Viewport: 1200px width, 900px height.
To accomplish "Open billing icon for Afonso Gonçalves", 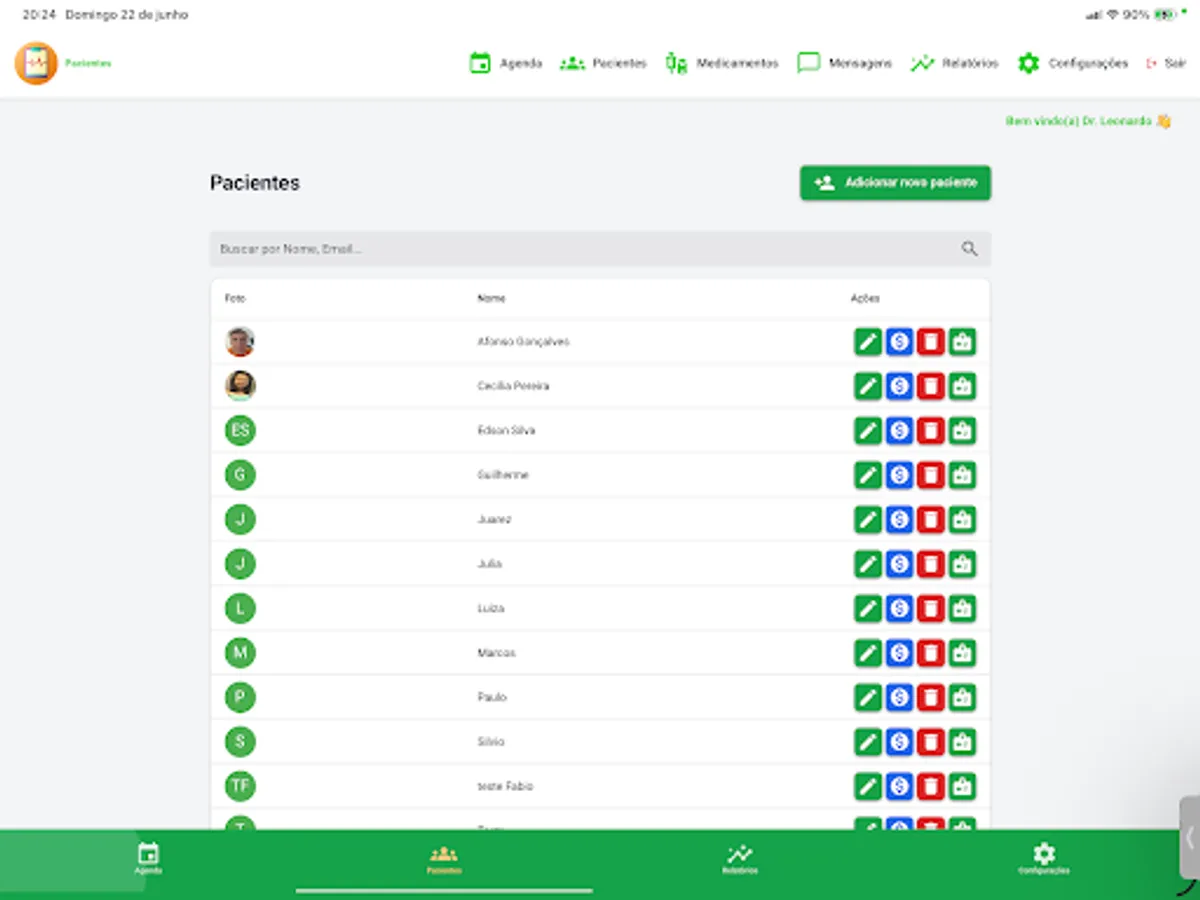I will [899, 342].
